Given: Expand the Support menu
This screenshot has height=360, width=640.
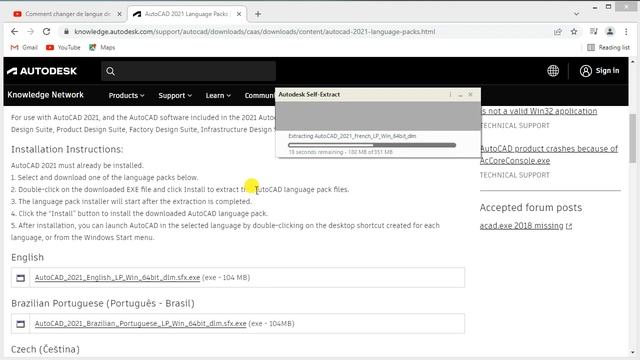Looking at the screenshot, I should point(175,95).
